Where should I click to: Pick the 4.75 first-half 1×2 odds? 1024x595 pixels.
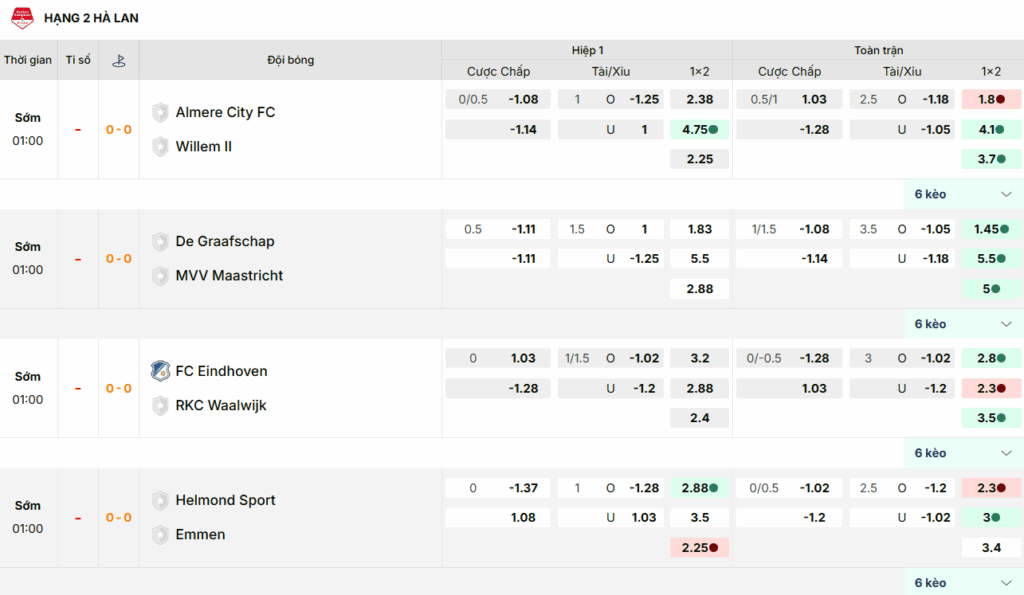pyautogui.click(x=699, y=129)
